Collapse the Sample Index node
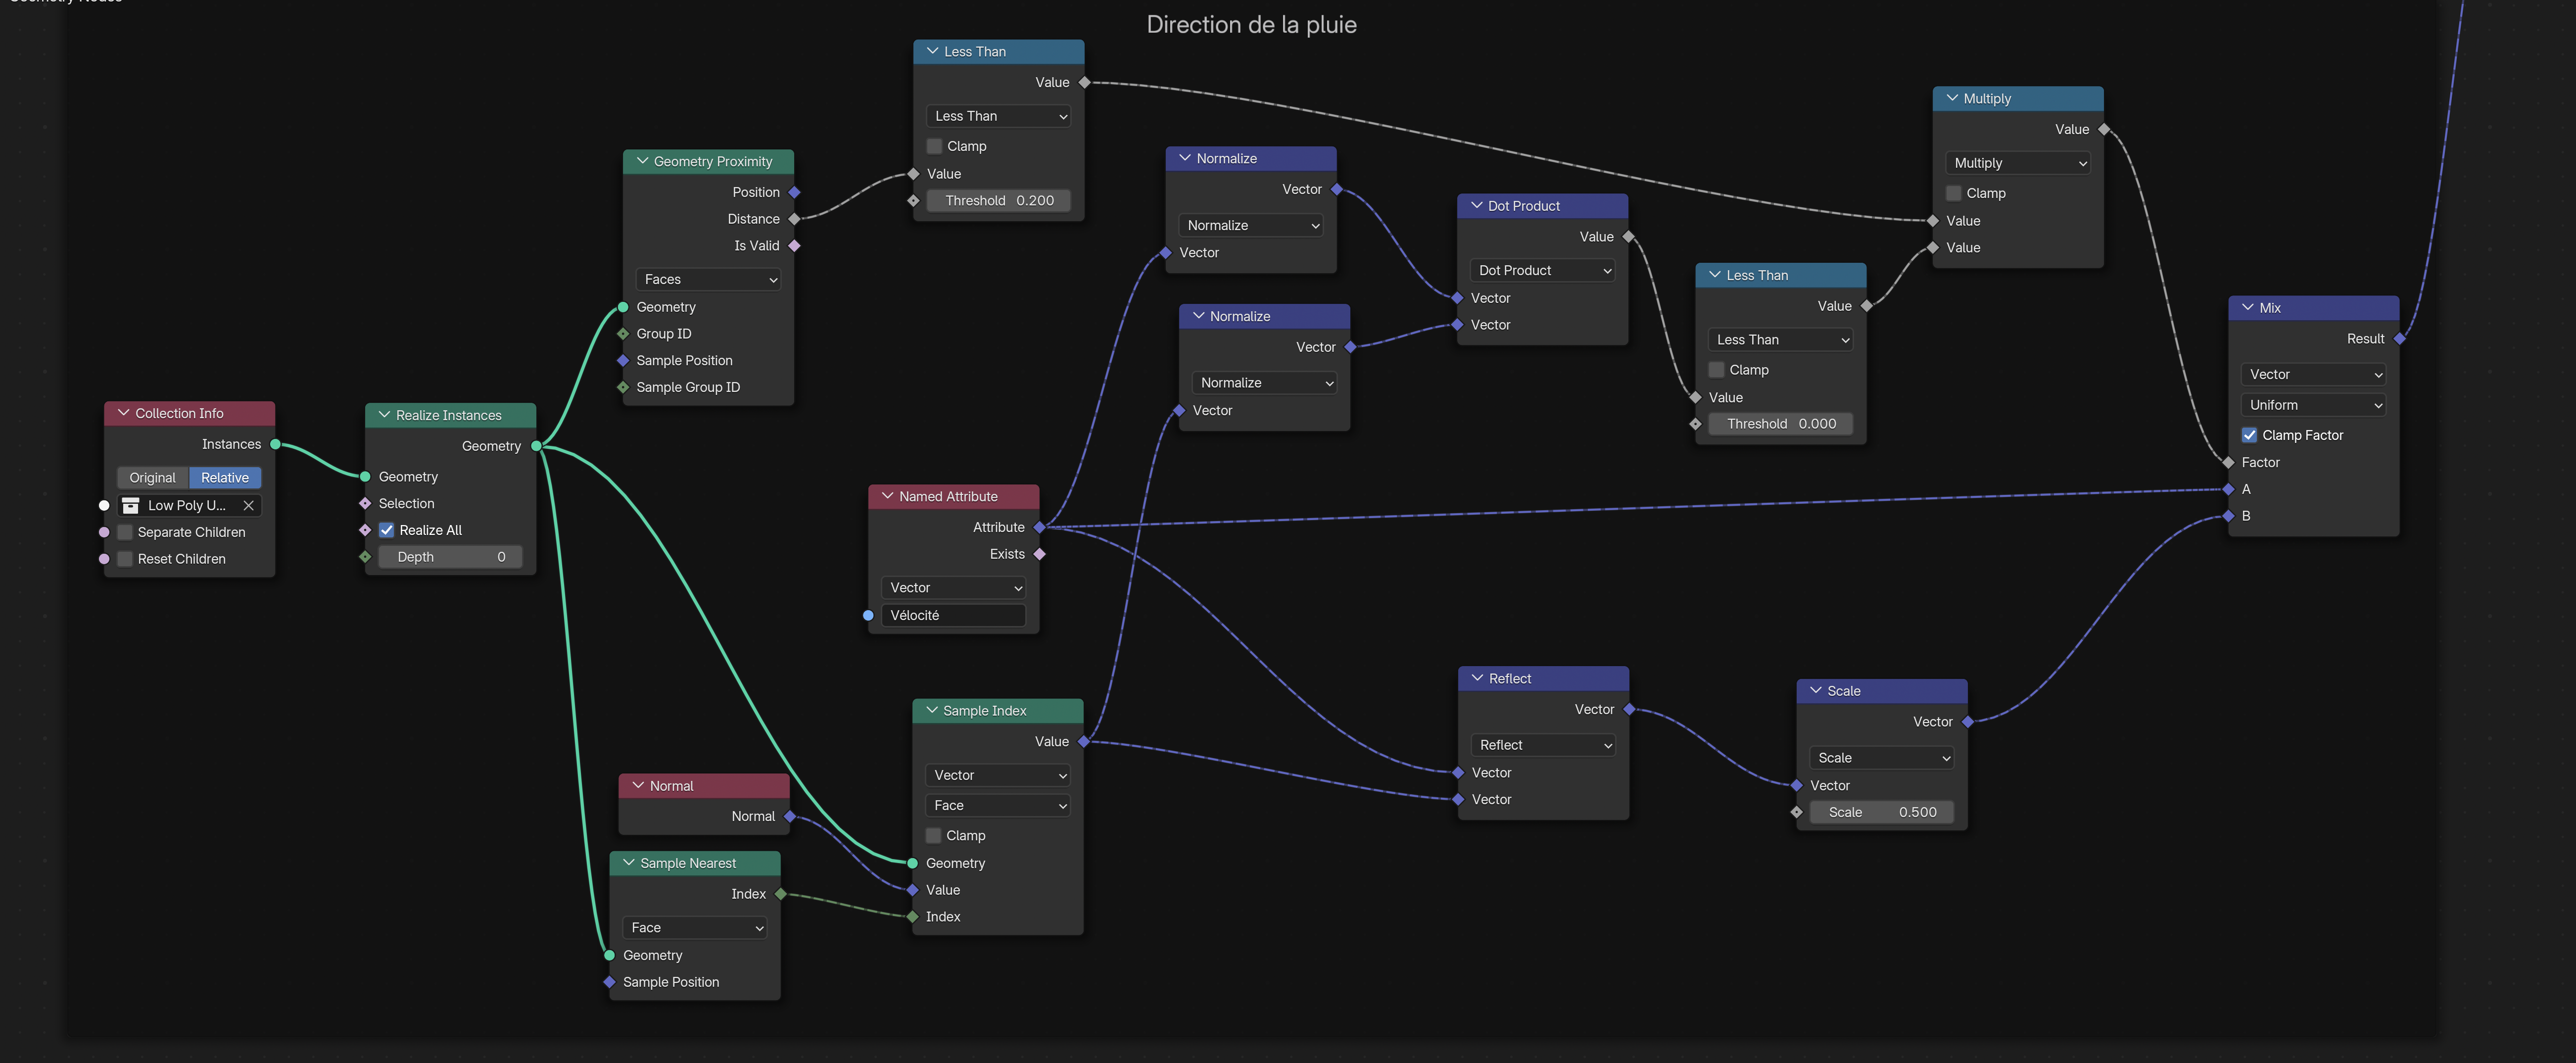The height and width of the screenshot is (1063, 2576). coord(932,711)
